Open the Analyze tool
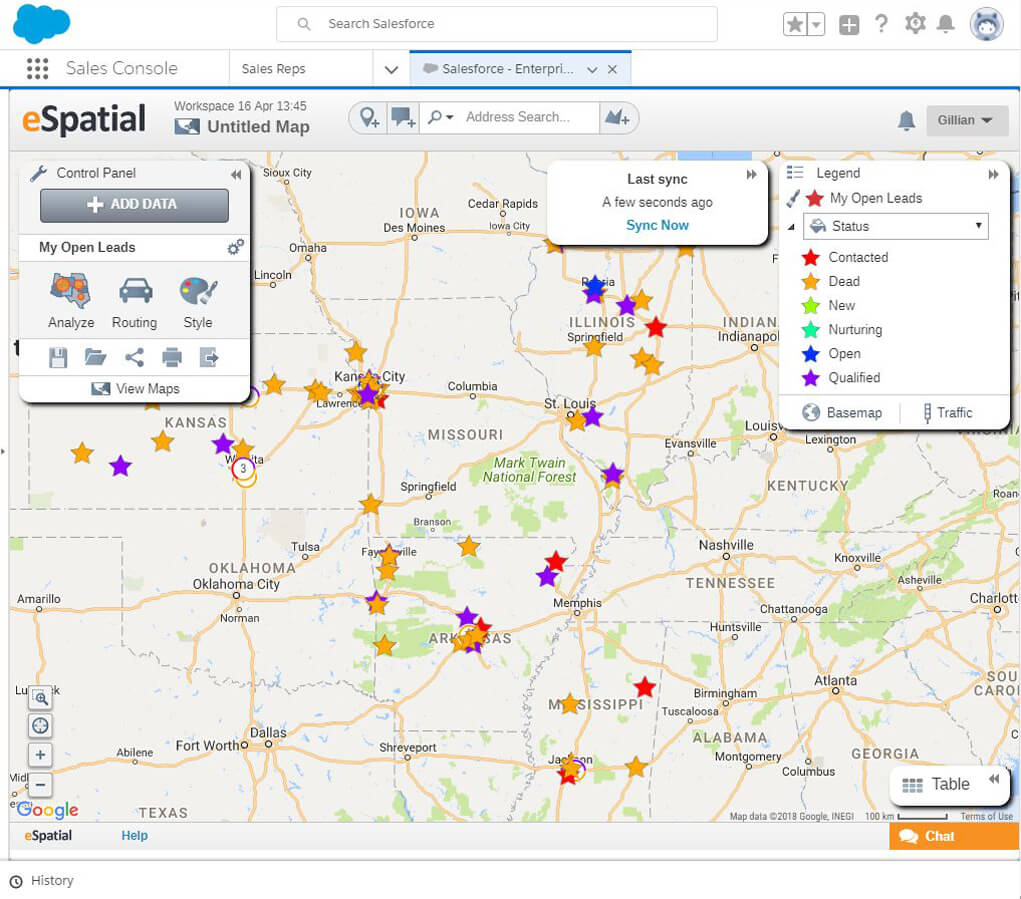Screen dimensions: 1021x899 point(70,300)
